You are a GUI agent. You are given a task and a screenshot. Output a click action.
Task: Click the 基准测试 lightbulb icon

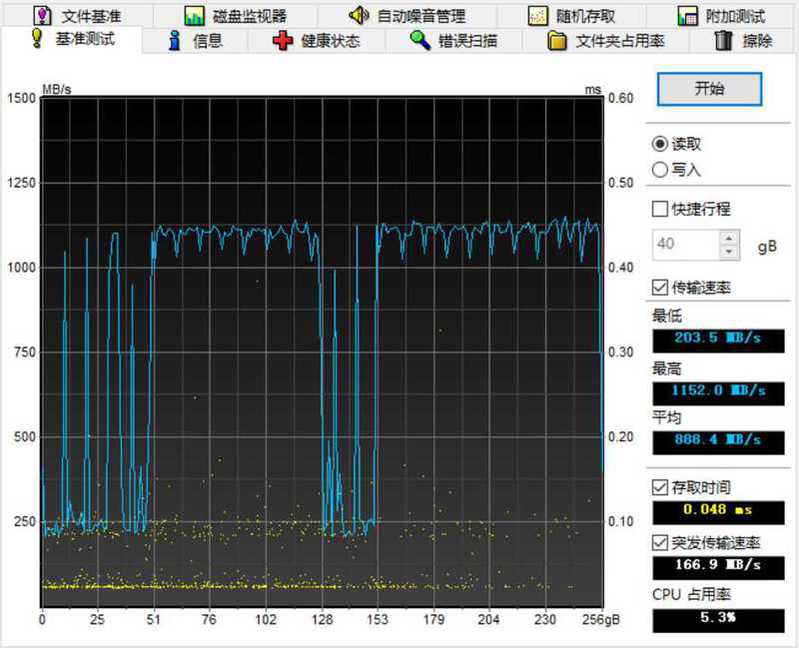[x=37, y=39]
